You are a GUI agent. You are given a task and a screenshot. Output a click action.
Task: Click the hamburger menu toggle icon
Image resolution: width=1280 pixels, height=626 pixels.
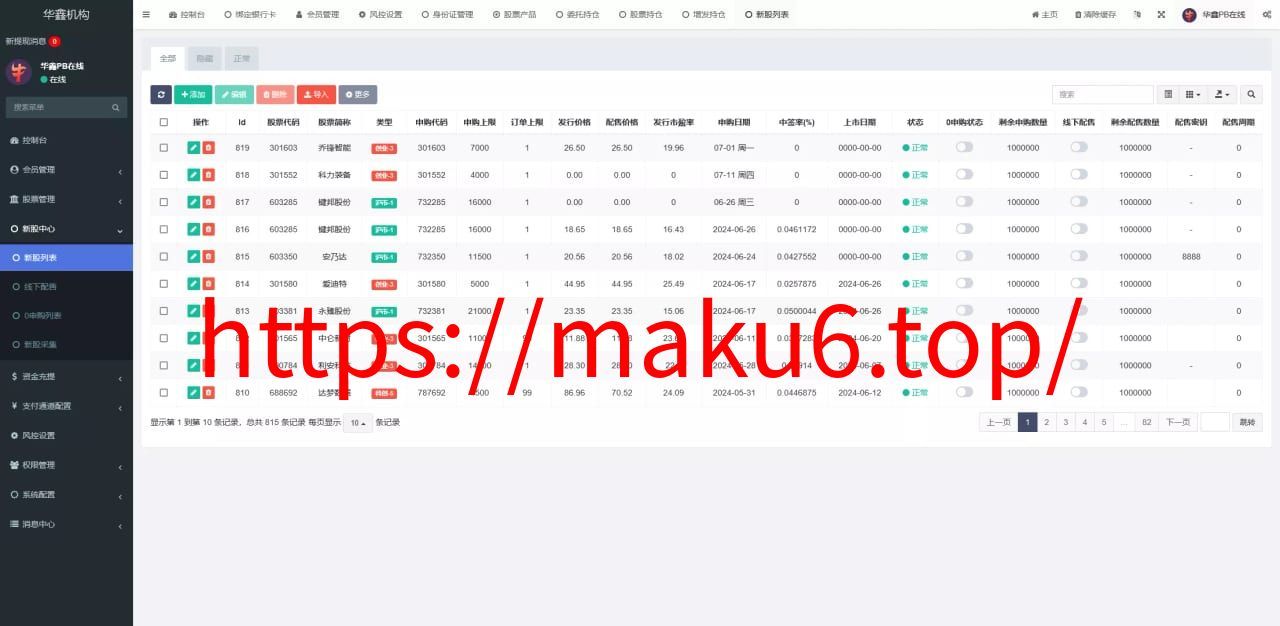146,15
